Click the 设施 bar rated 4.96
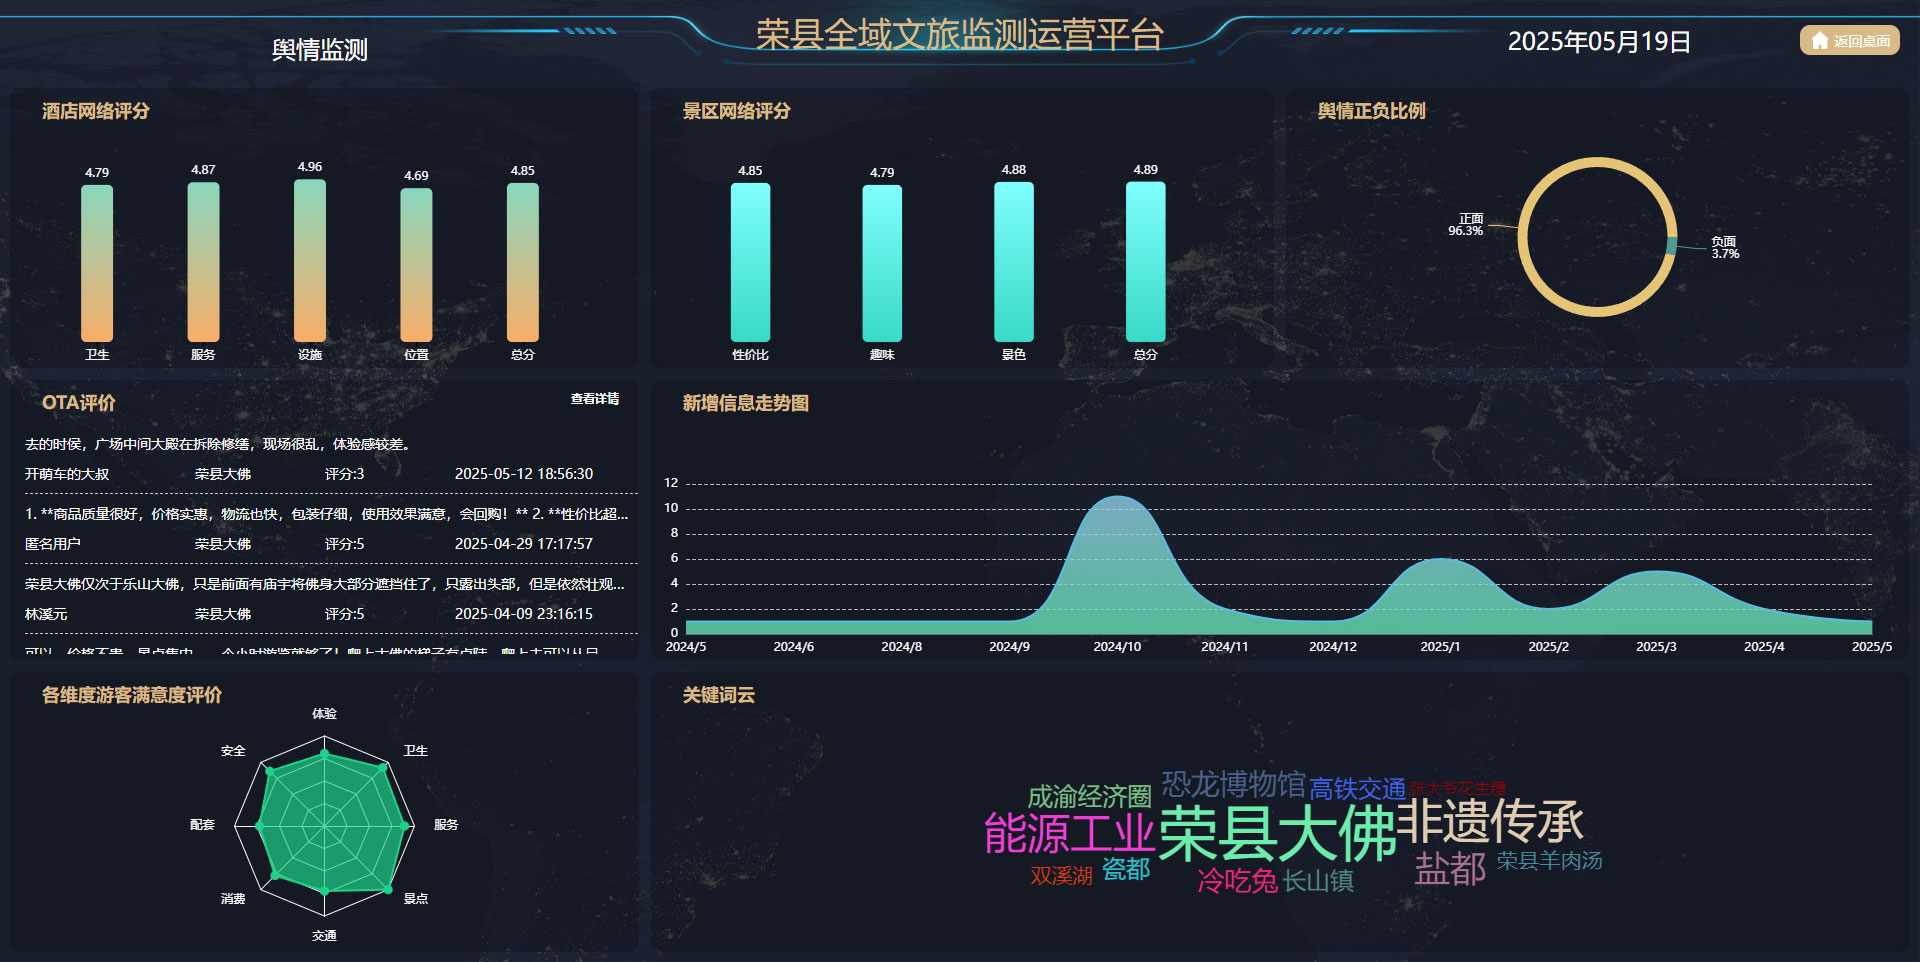Viewport: 1920px width, 962px height. tap(309, 258)
